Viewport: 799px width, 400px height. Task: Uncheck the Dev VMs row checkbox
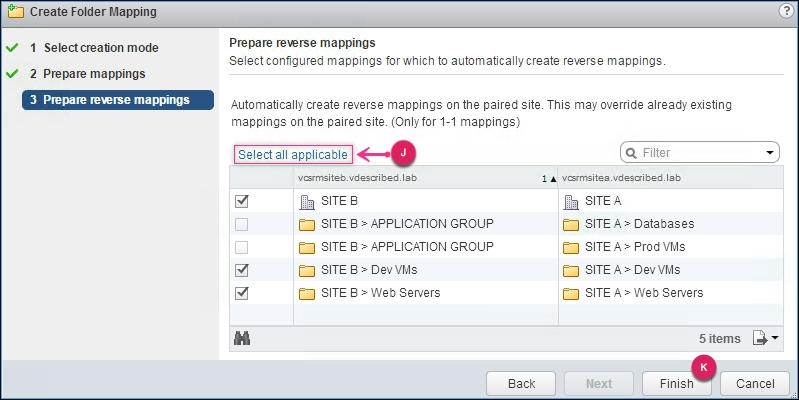click(242, 270)
